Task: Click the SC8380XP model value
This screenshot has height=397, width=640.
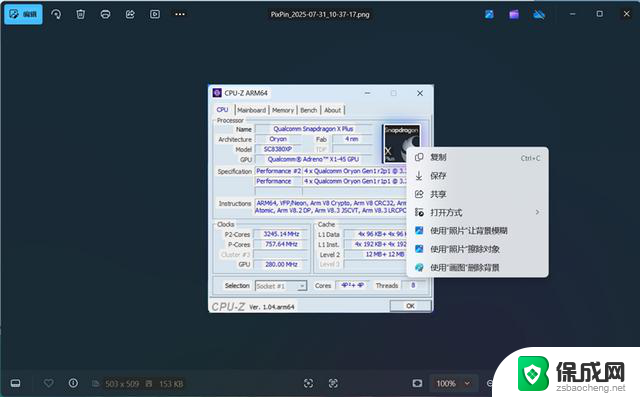Action: (x=278, y=149)
